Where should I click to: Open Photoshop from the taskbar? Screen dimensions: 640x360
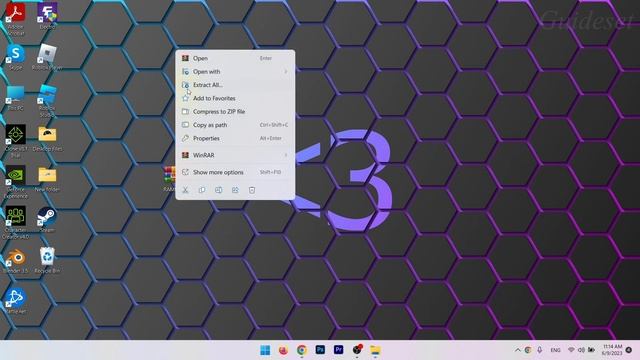pos(320,350)
